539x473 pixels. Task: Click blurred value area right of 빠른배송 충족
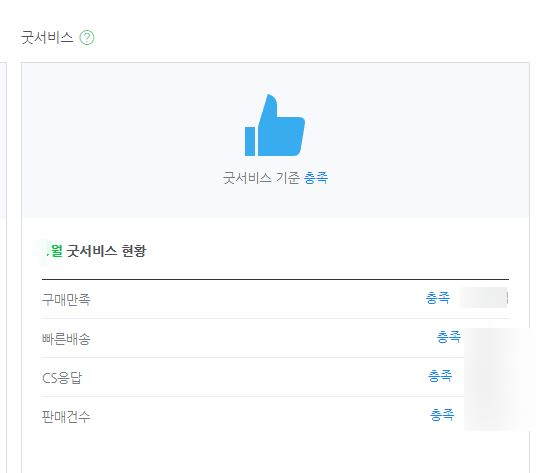point(496,342)
